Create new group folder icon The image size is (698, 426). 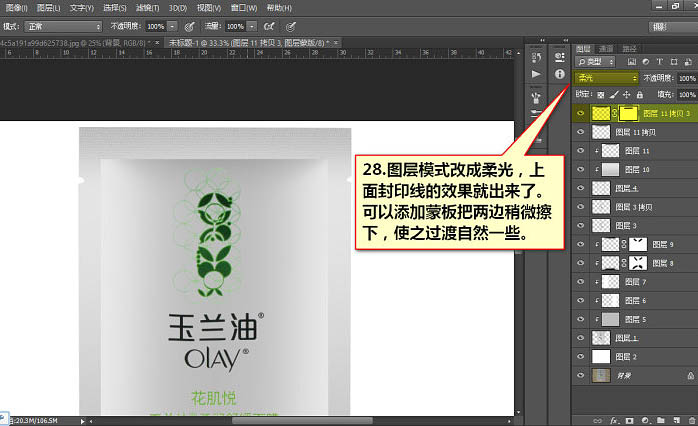(661, 420)
